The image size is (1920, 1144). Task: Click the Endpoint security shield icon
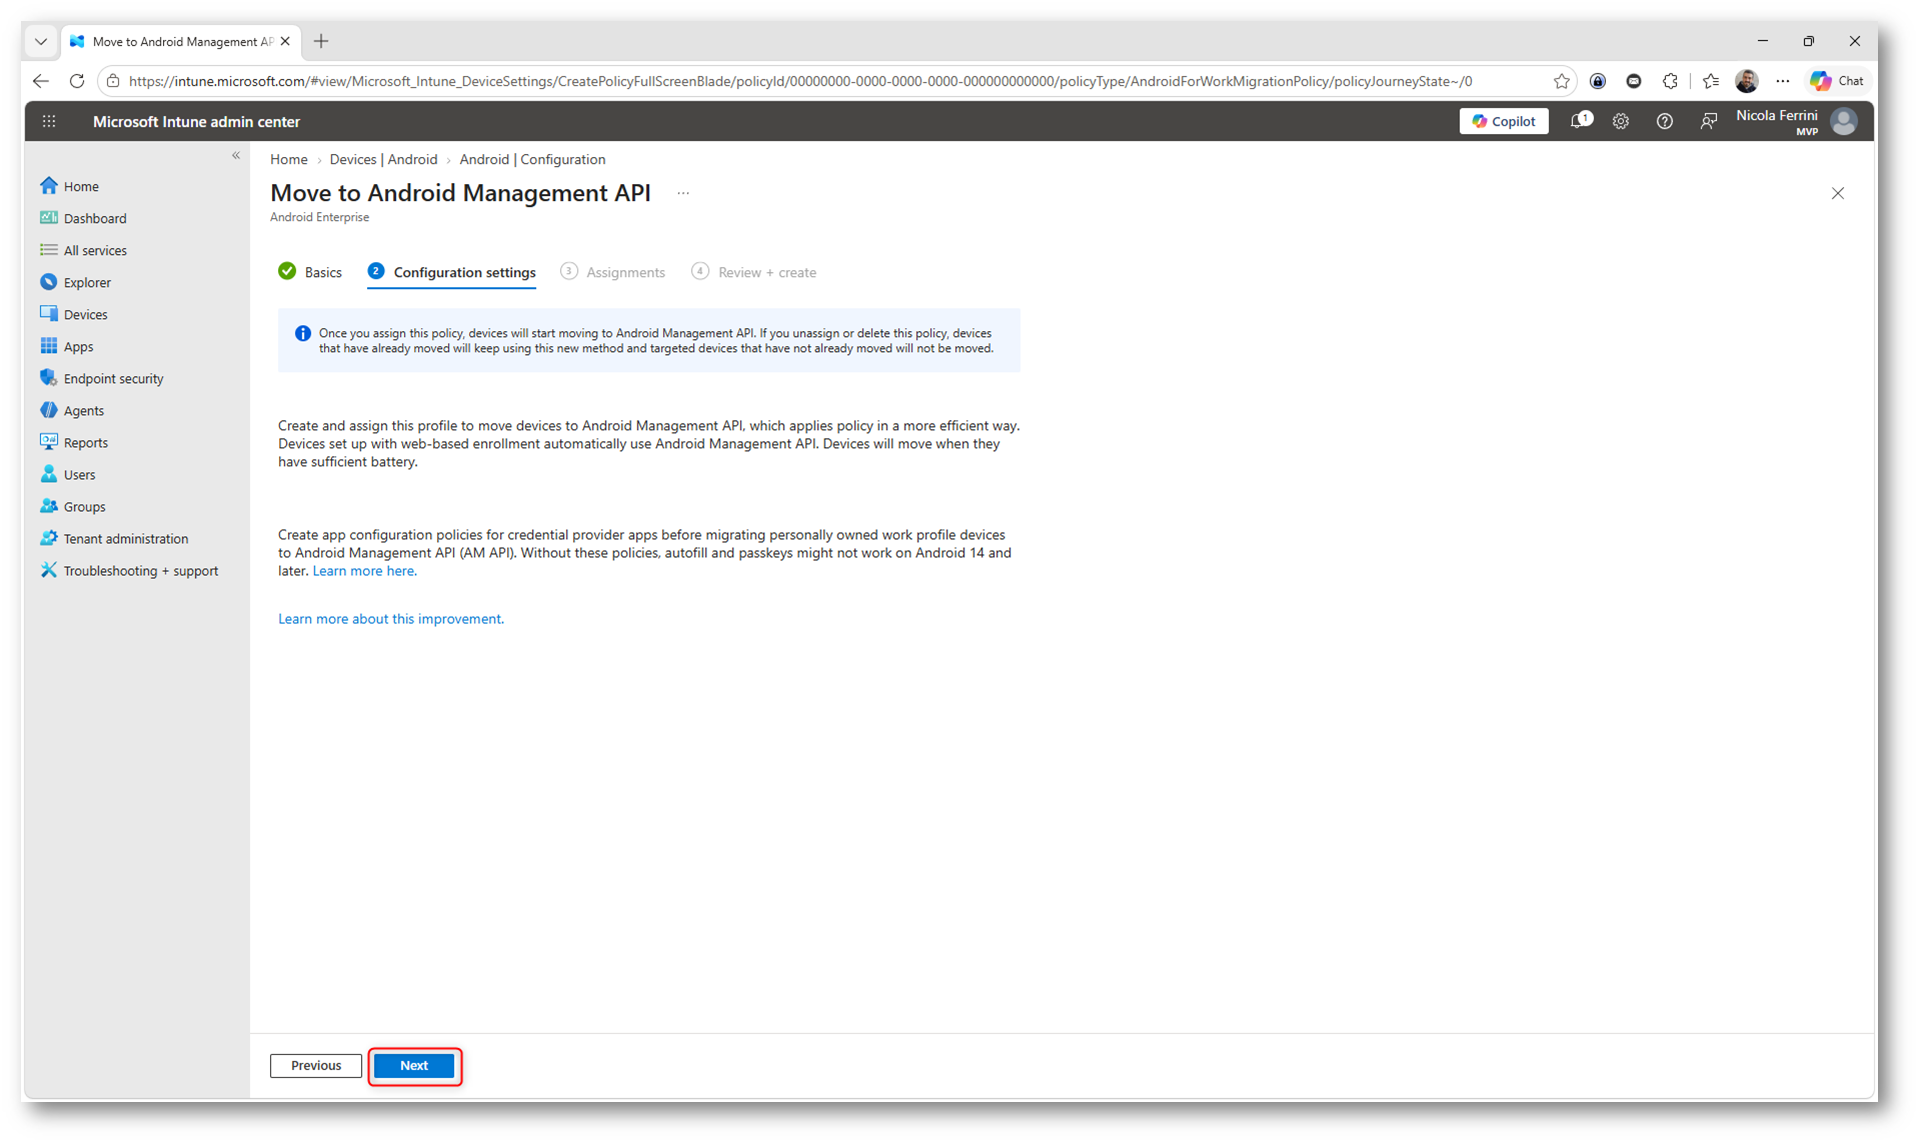49,378
